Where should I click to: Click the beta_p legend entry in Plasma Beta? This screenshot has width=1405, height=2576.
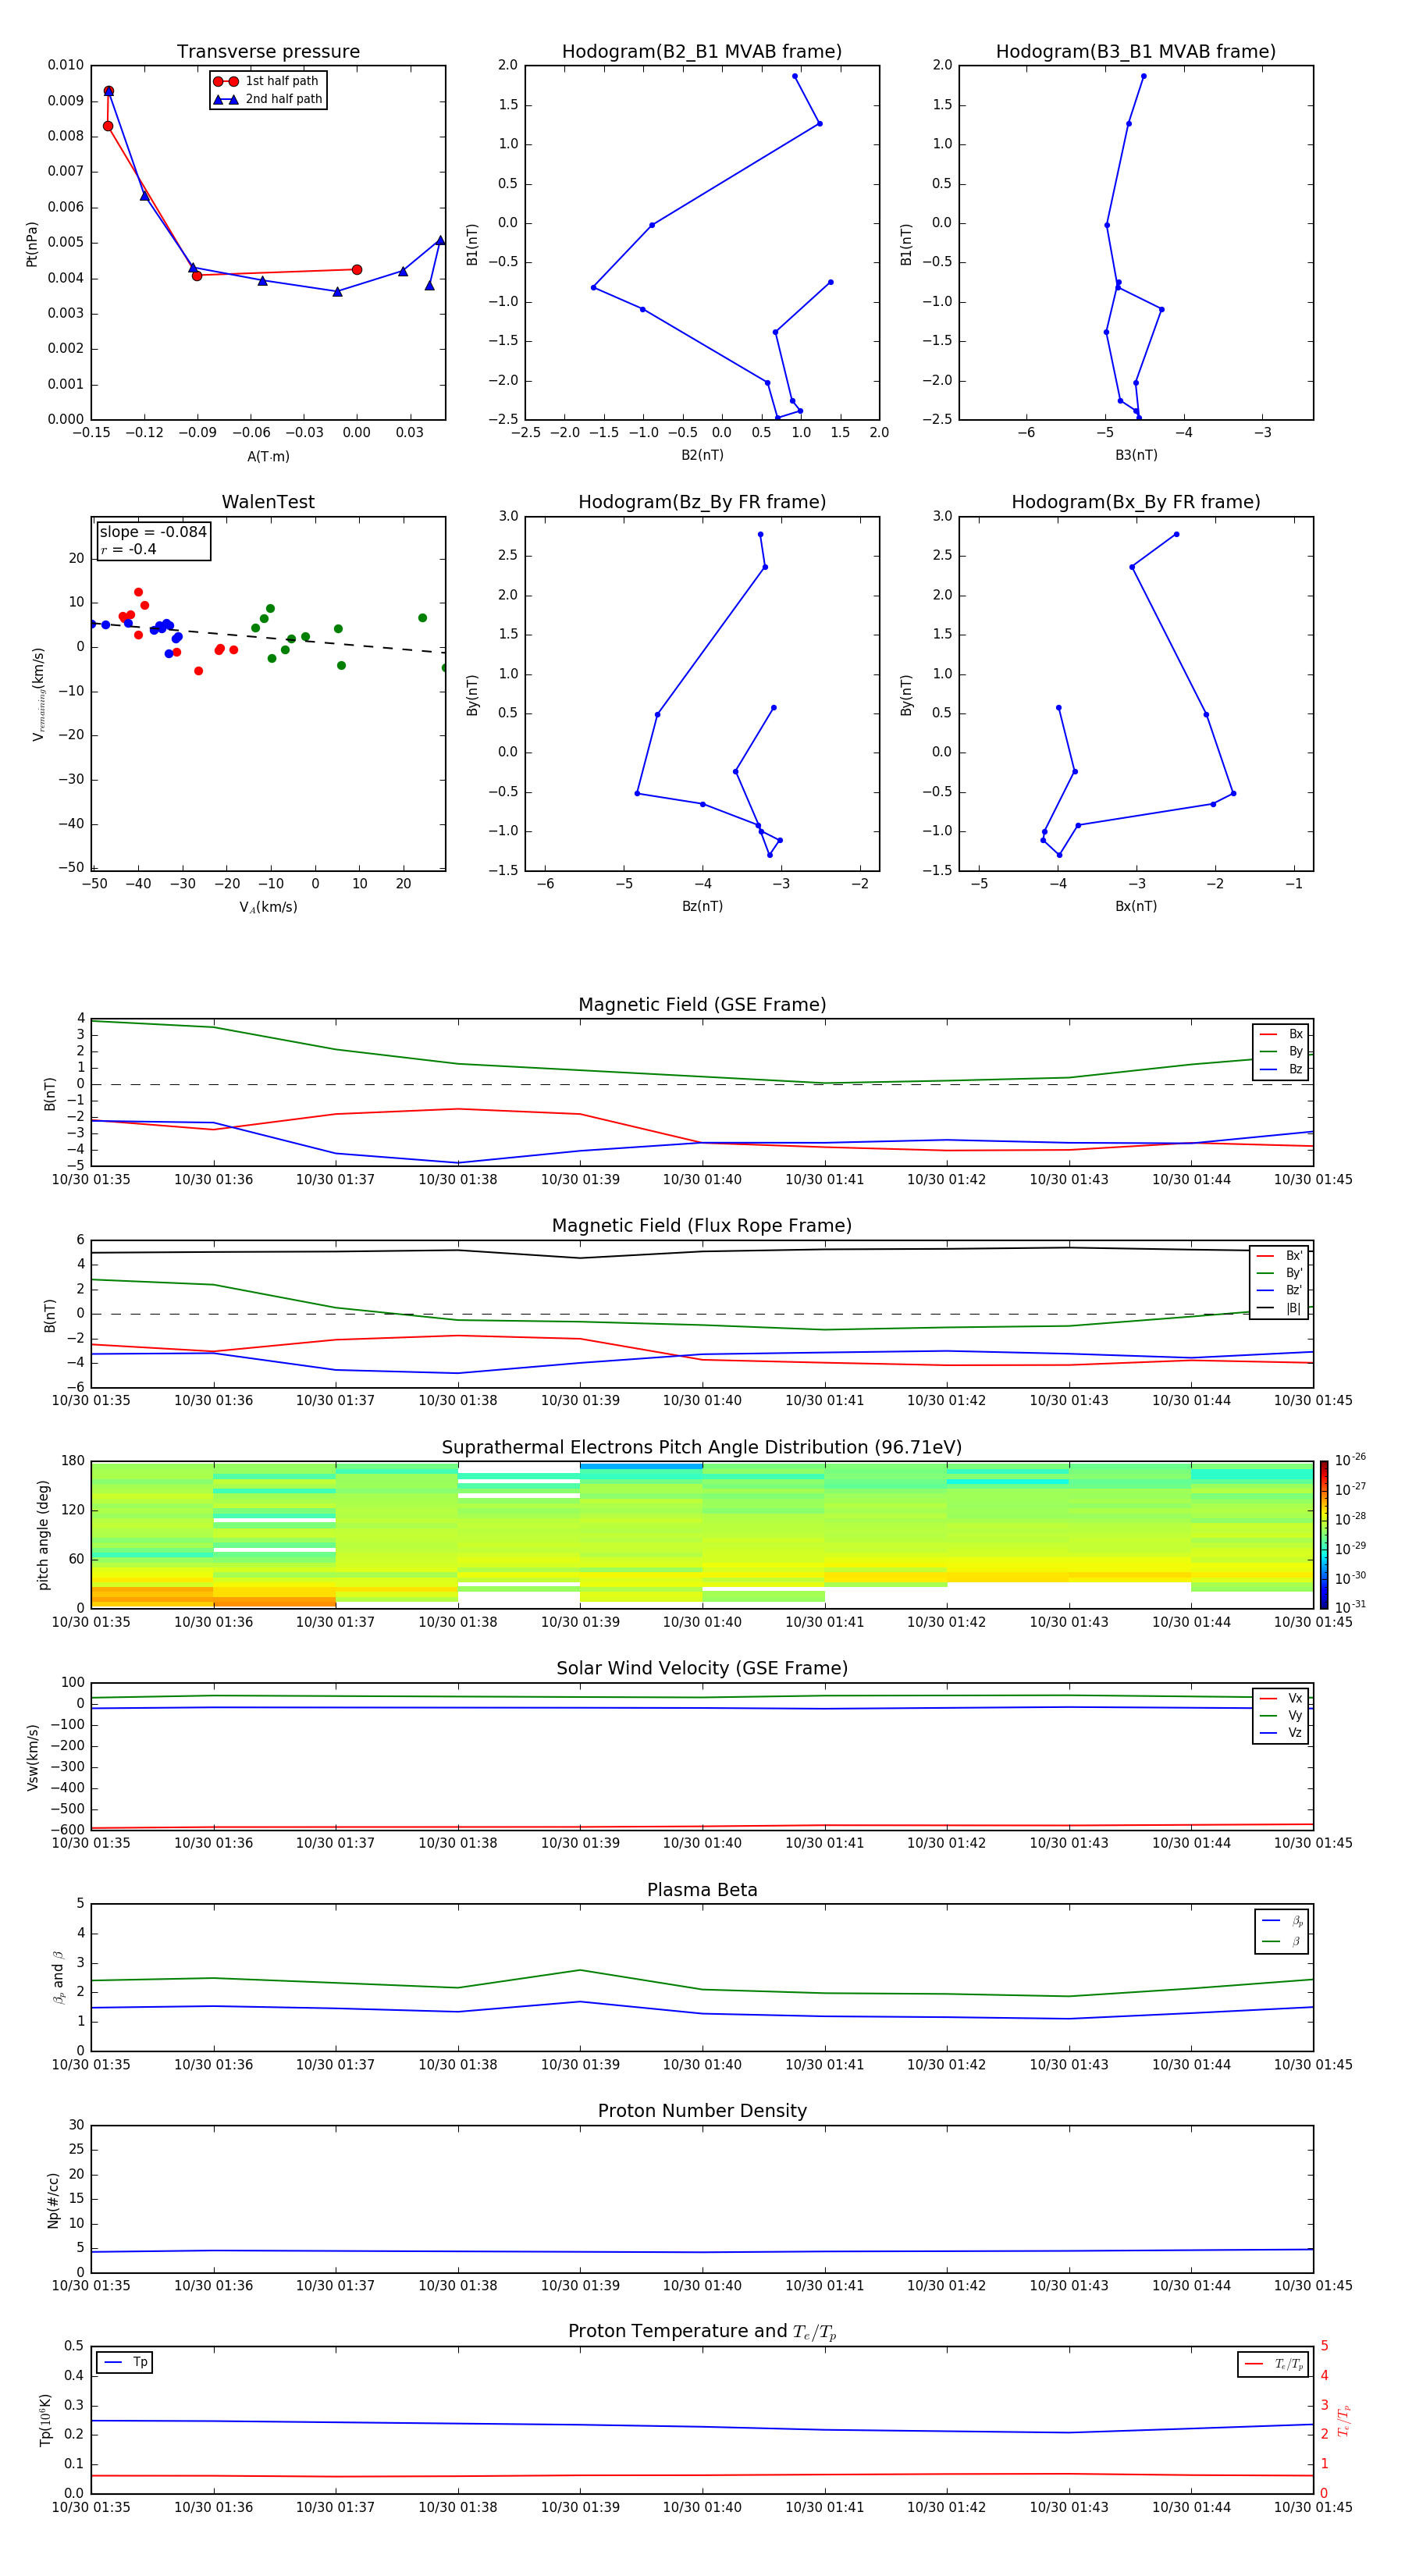[1282, 1920]
